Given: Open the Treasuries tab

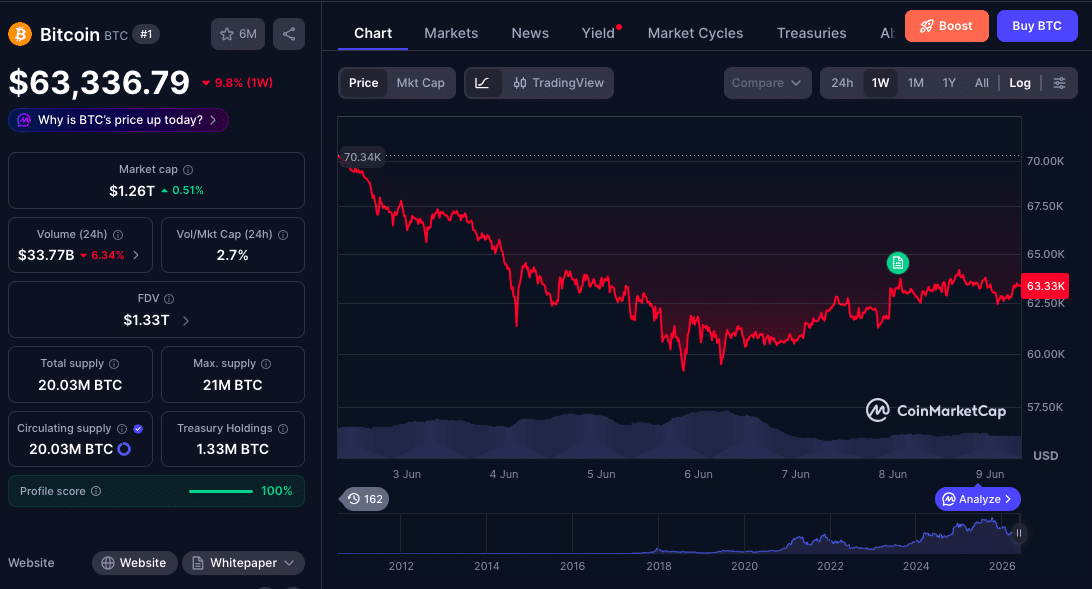Looking at the screenshot, I should [811, 33].
